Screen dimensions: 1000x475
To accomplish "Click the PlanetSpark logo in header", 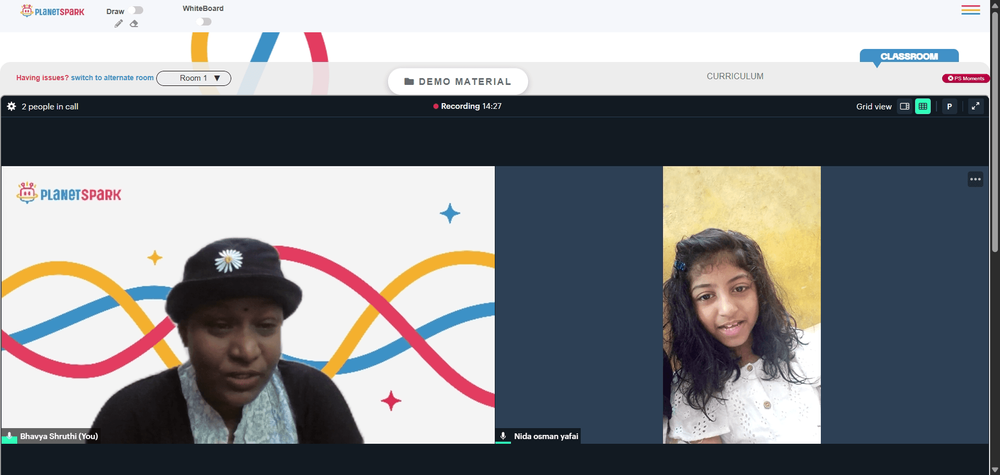I will point(52,11).
